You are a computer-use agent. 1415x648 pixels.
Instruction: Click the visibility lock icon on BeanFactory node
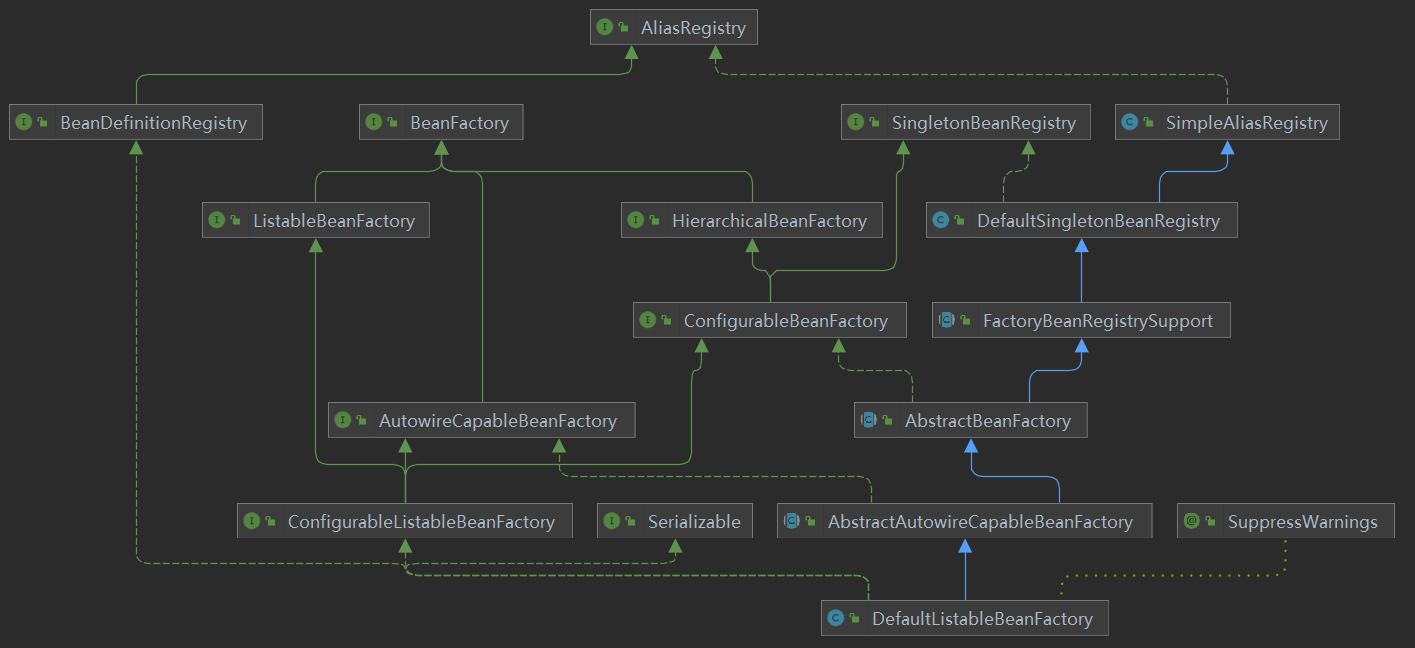point(393,123)
